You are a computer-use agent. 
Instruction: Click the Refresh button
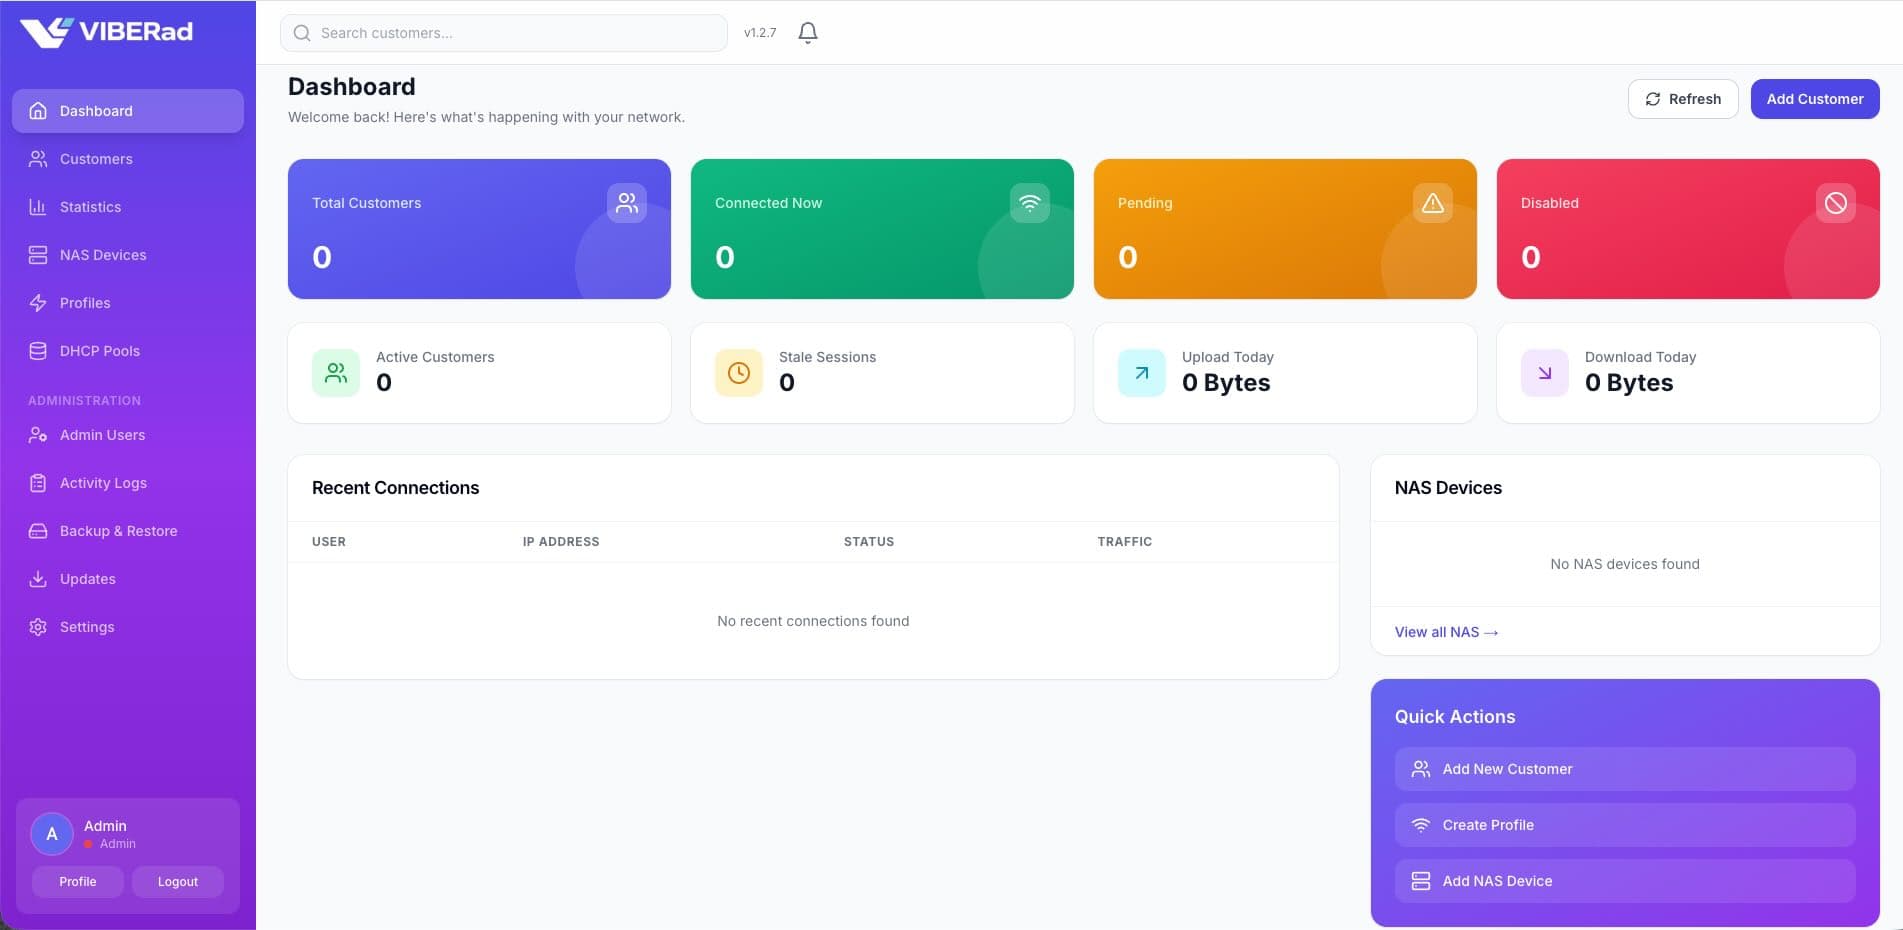1682,98
